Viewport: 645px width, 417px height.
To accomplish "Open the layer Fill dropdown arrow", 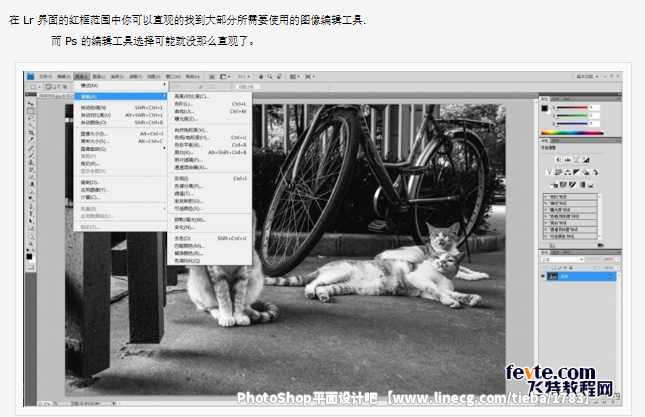I will click(x=617, y=267).
